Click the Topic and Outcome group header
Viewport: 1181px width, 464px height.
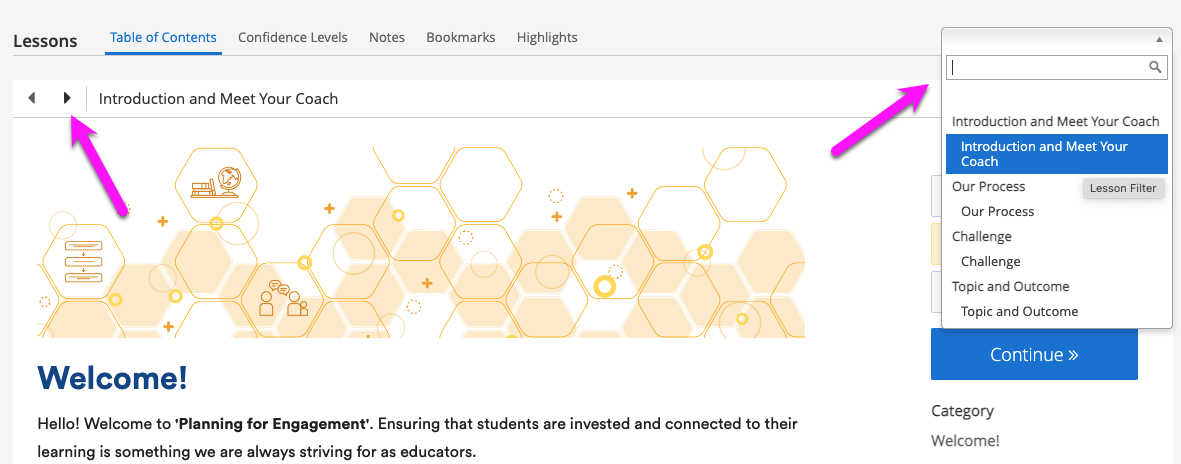point(1010,286)
